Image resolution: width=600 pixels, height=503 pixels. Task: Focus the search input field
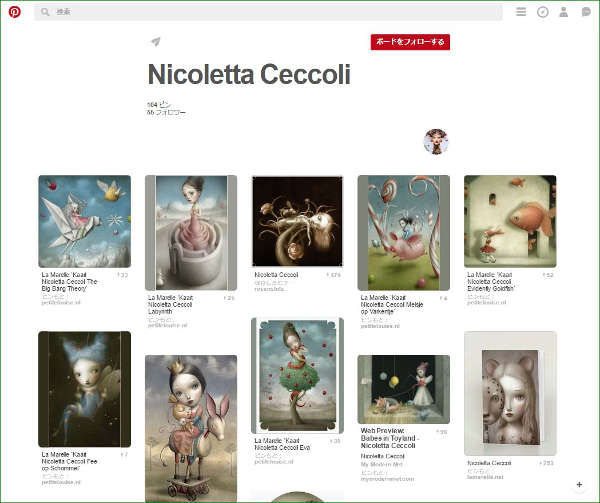point(268,12)
